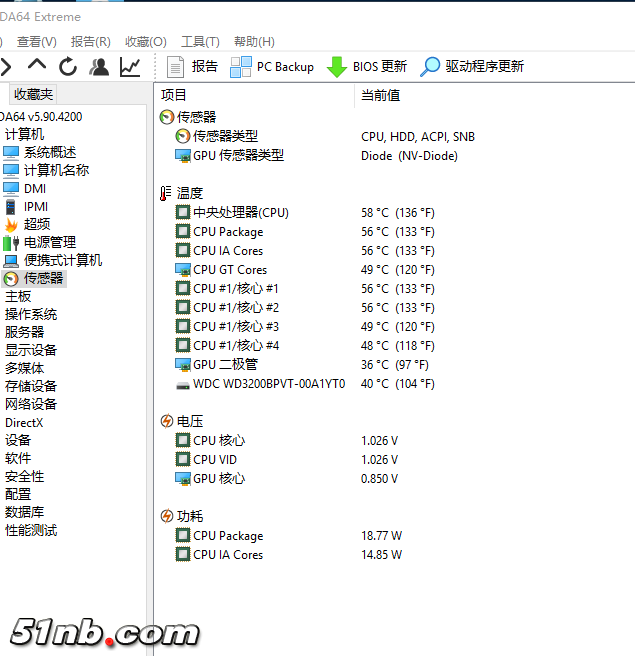Select 存储设备 in the sidebar
Screen dimensions: 635x656
click(x=31, y=387)
